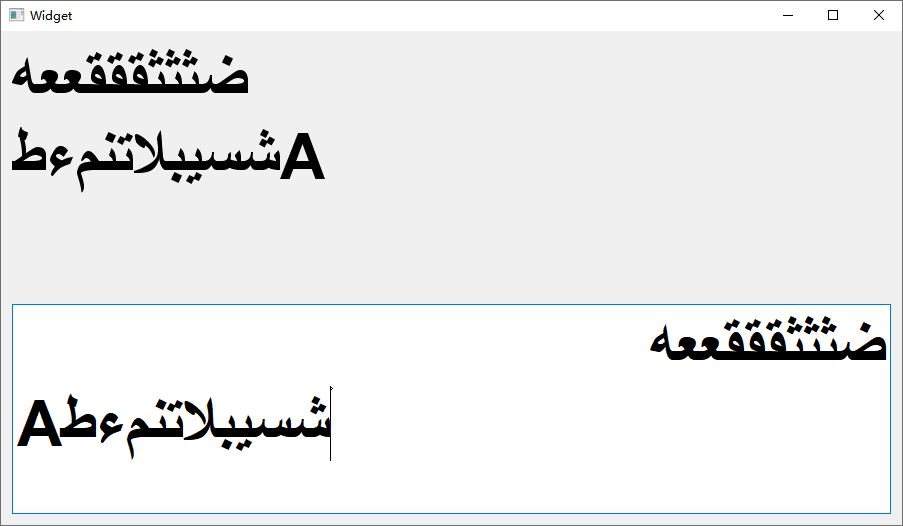Click the blinking text cursor in the text box
Image resolution: width=903 pixels, height=526 pixels.
point(331,423)
